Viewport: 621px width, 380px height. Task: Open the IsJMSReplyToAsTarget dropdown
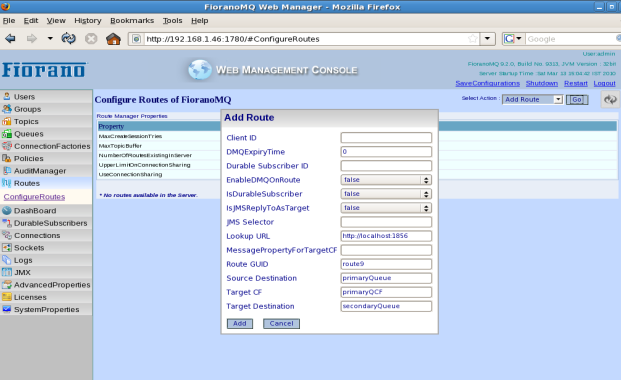click(386, 208)
